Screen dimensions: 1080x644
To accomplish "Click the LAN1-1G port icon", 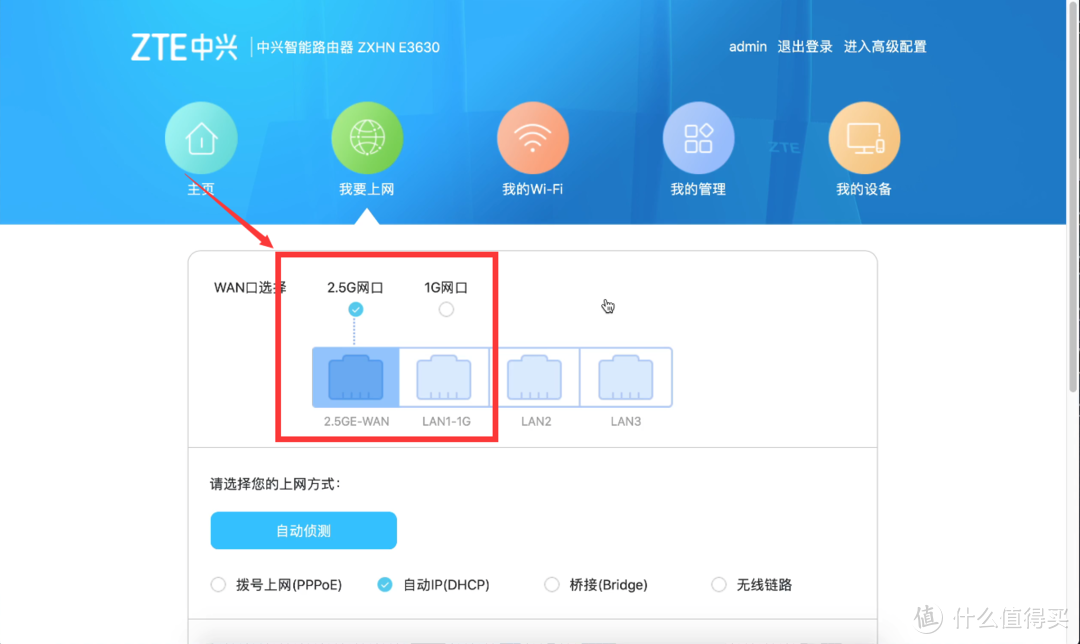I will (x=445, y=377).
